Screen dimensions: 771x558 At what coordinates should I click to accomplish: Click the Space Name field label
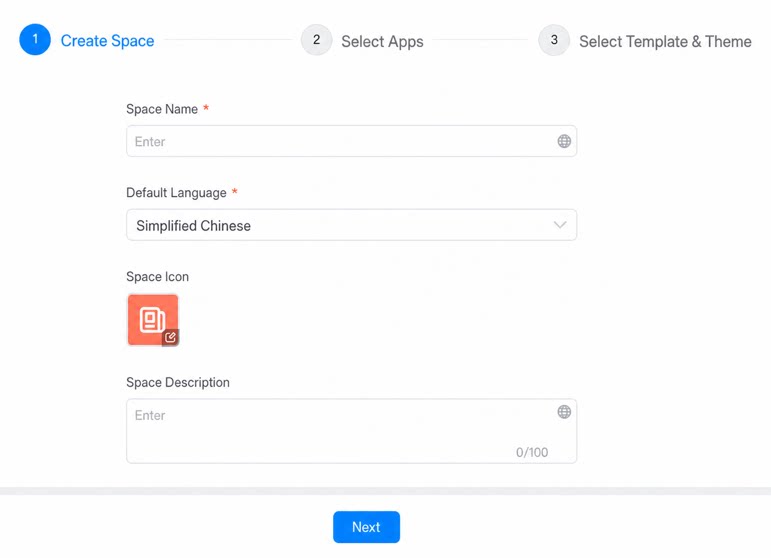[162, 109]
